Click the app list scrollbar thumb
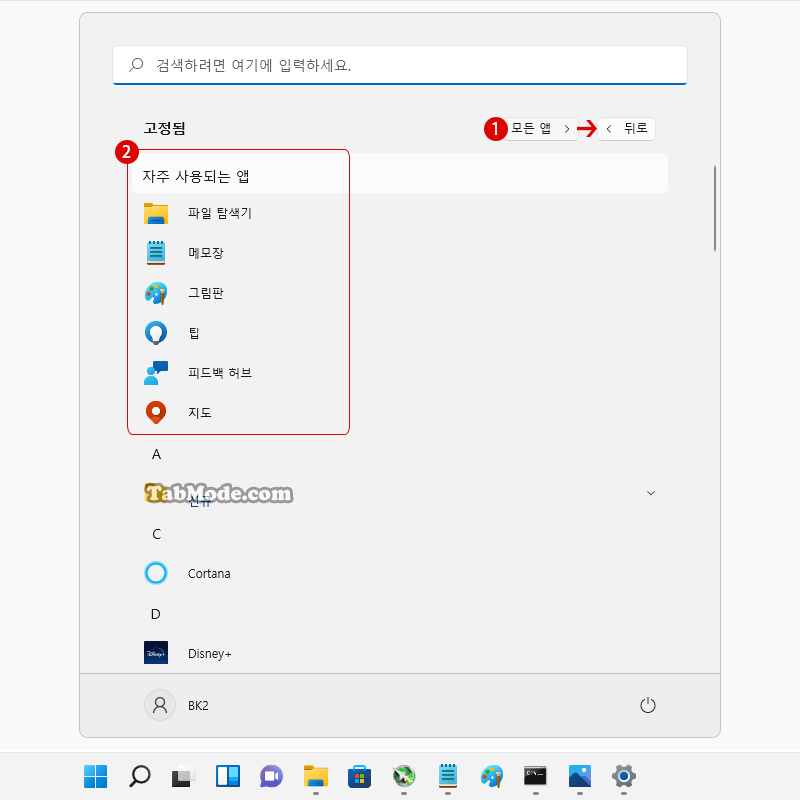 (715, 208)
